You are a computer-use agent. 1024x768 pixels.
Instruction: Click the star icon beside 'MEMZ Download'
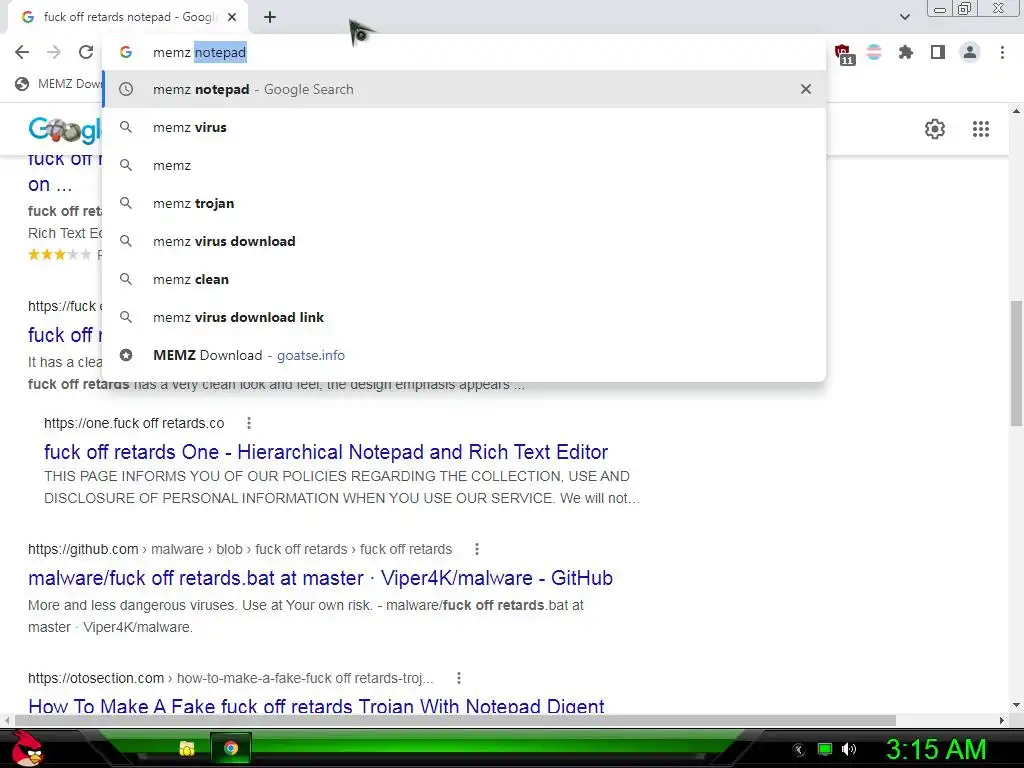126,355
